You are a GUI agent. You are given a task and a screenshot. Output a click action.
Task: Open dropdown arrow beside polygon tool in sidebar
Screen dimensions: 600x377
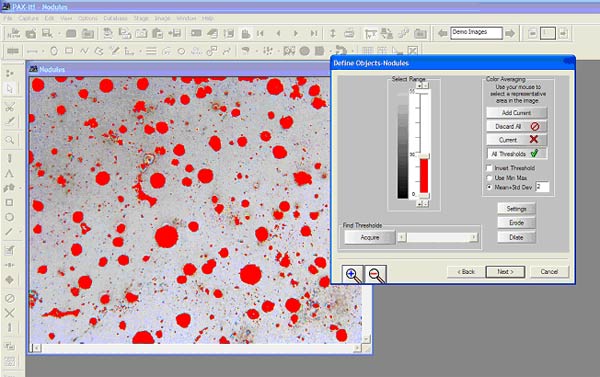[x=20, y=188]
